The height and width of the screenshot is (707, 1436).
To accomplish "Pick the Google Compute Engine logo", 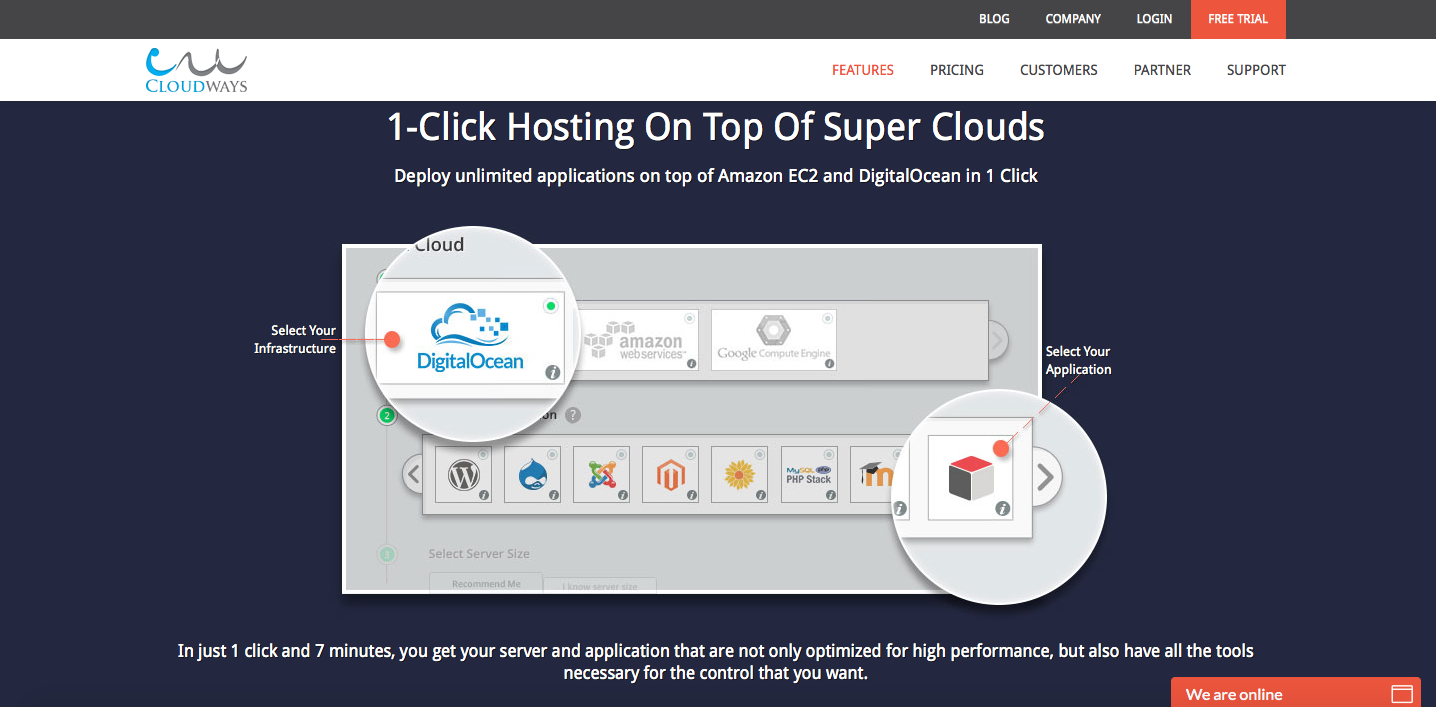I will (773, 340).
